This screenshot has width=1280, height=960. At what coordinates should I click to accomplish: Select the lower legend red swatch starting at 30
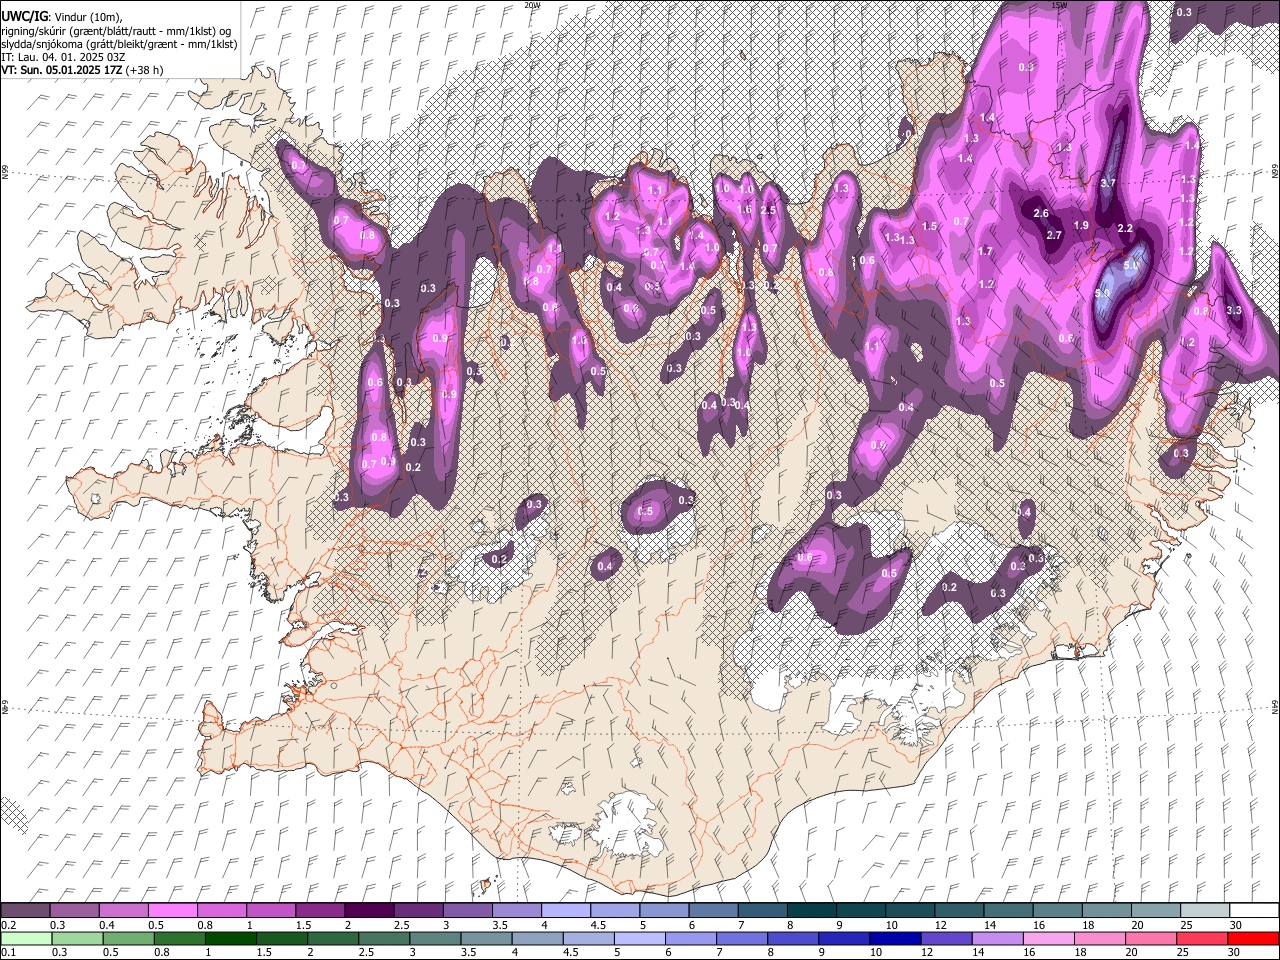point(1253,938)
